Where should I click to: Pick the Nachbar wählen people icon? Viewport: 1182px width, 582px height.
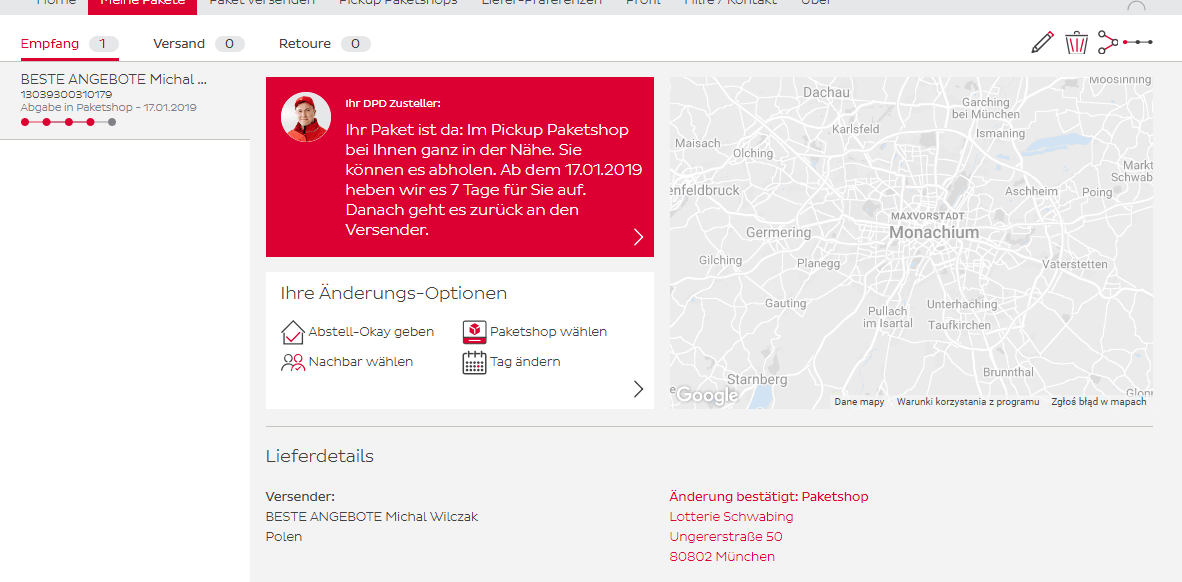292,362
